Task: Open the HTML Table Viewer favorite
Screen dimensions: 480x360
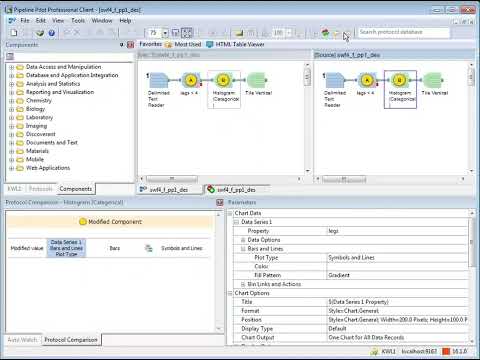Action: click(x=235, y=44)
